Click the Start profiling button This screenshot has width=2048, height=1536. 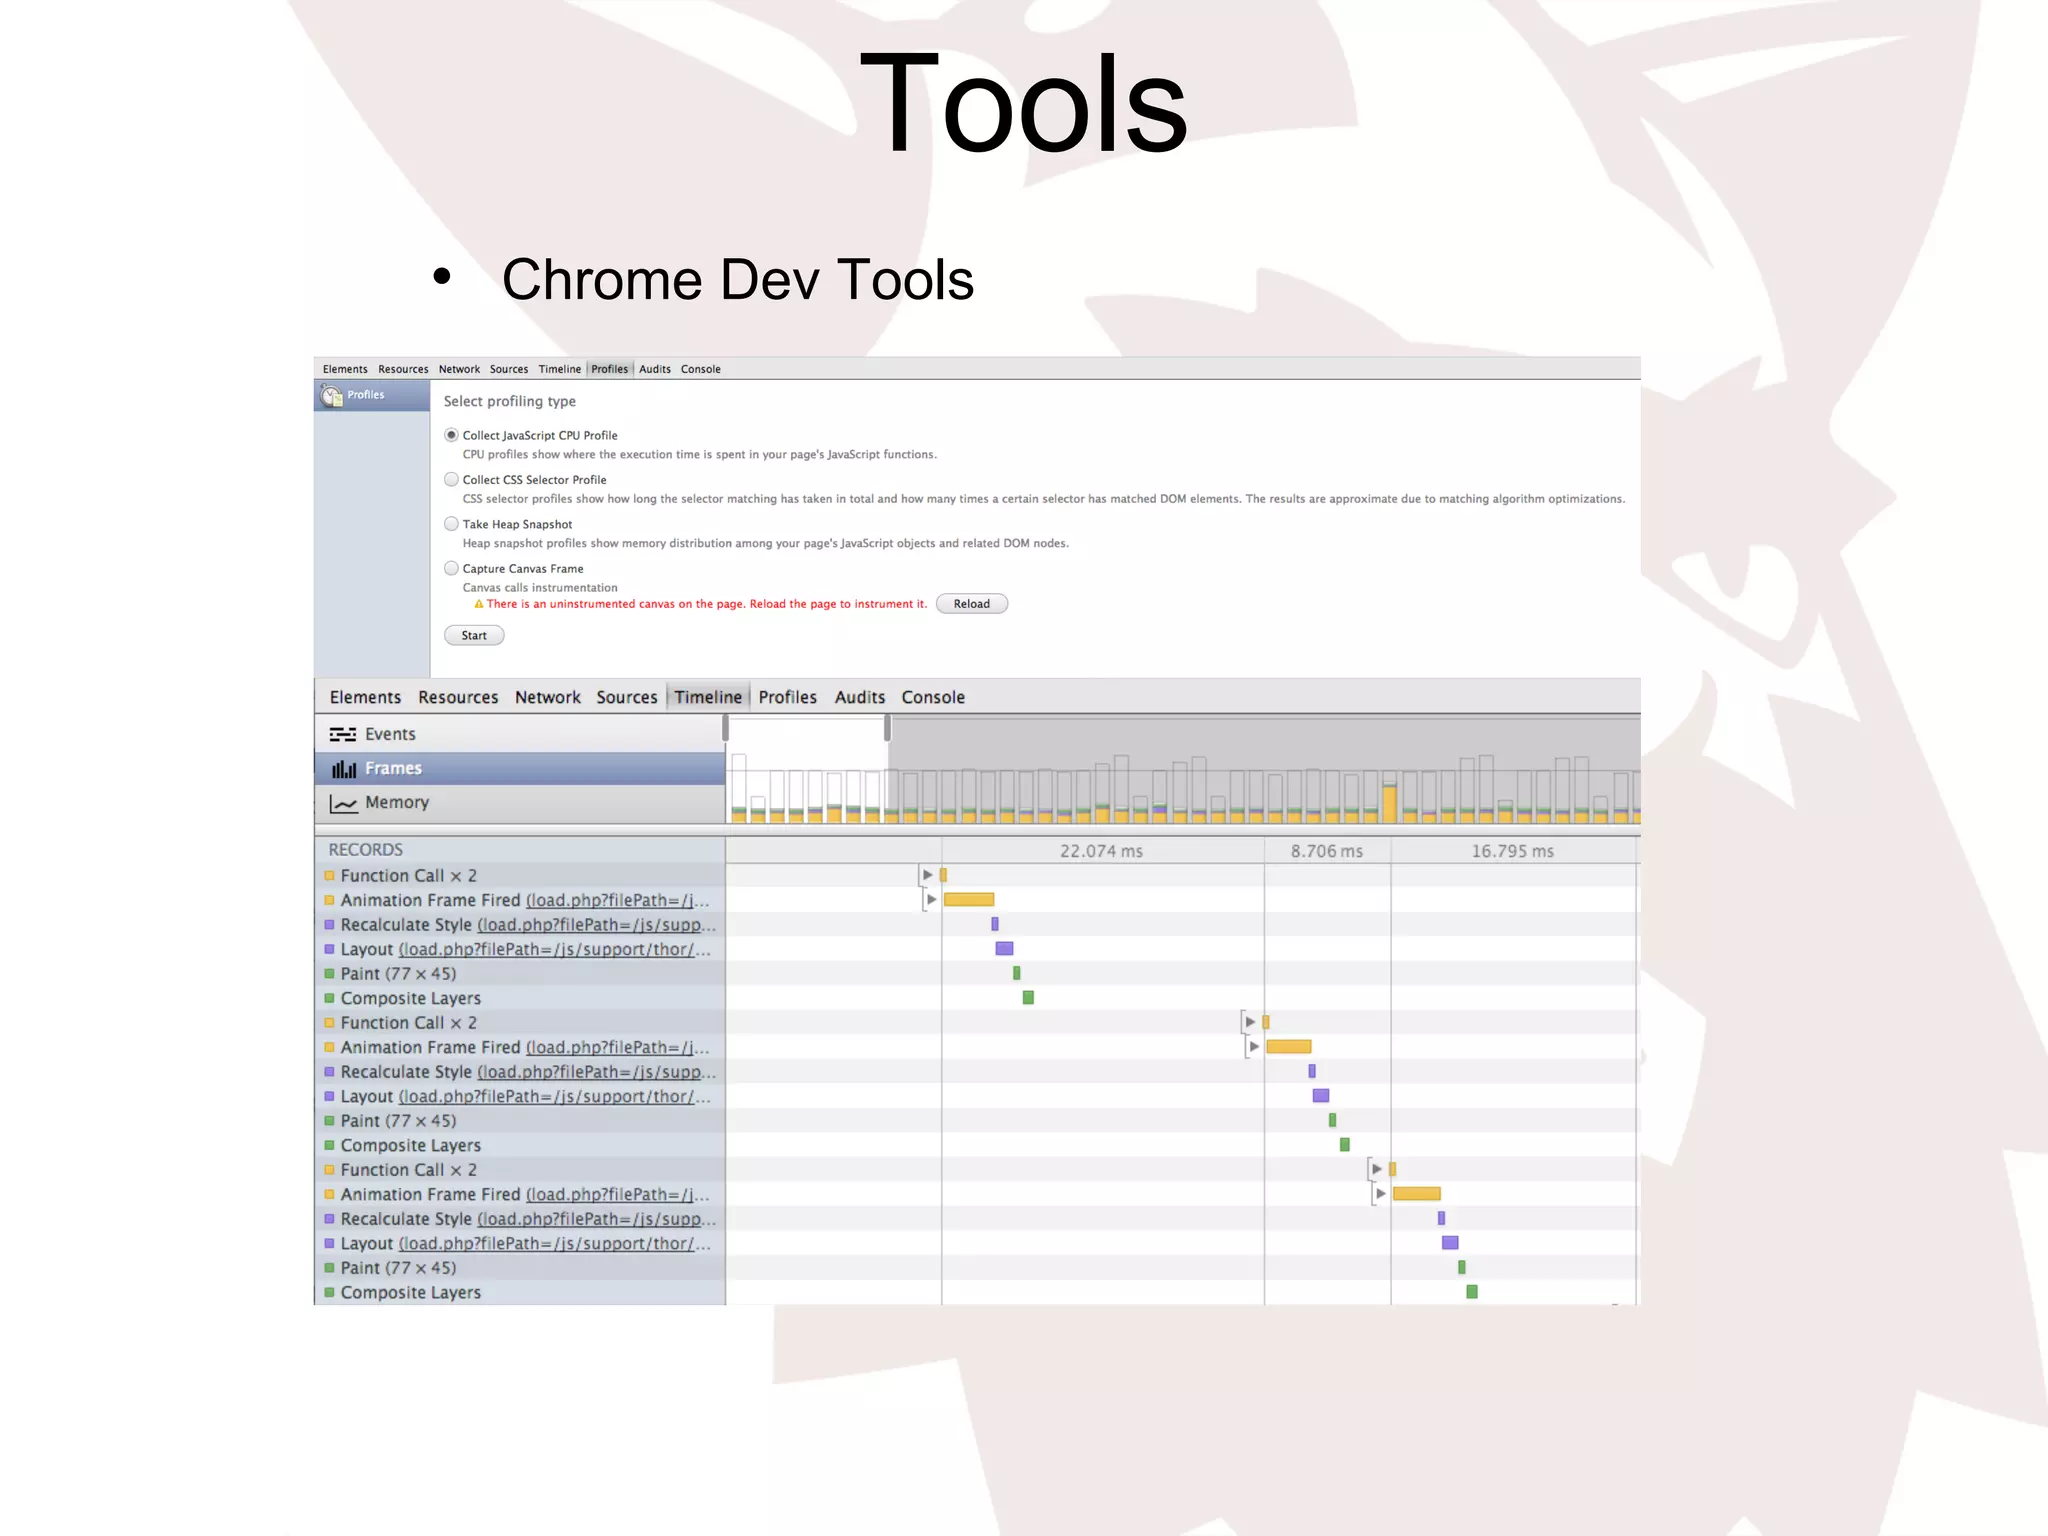click(474, 635)
